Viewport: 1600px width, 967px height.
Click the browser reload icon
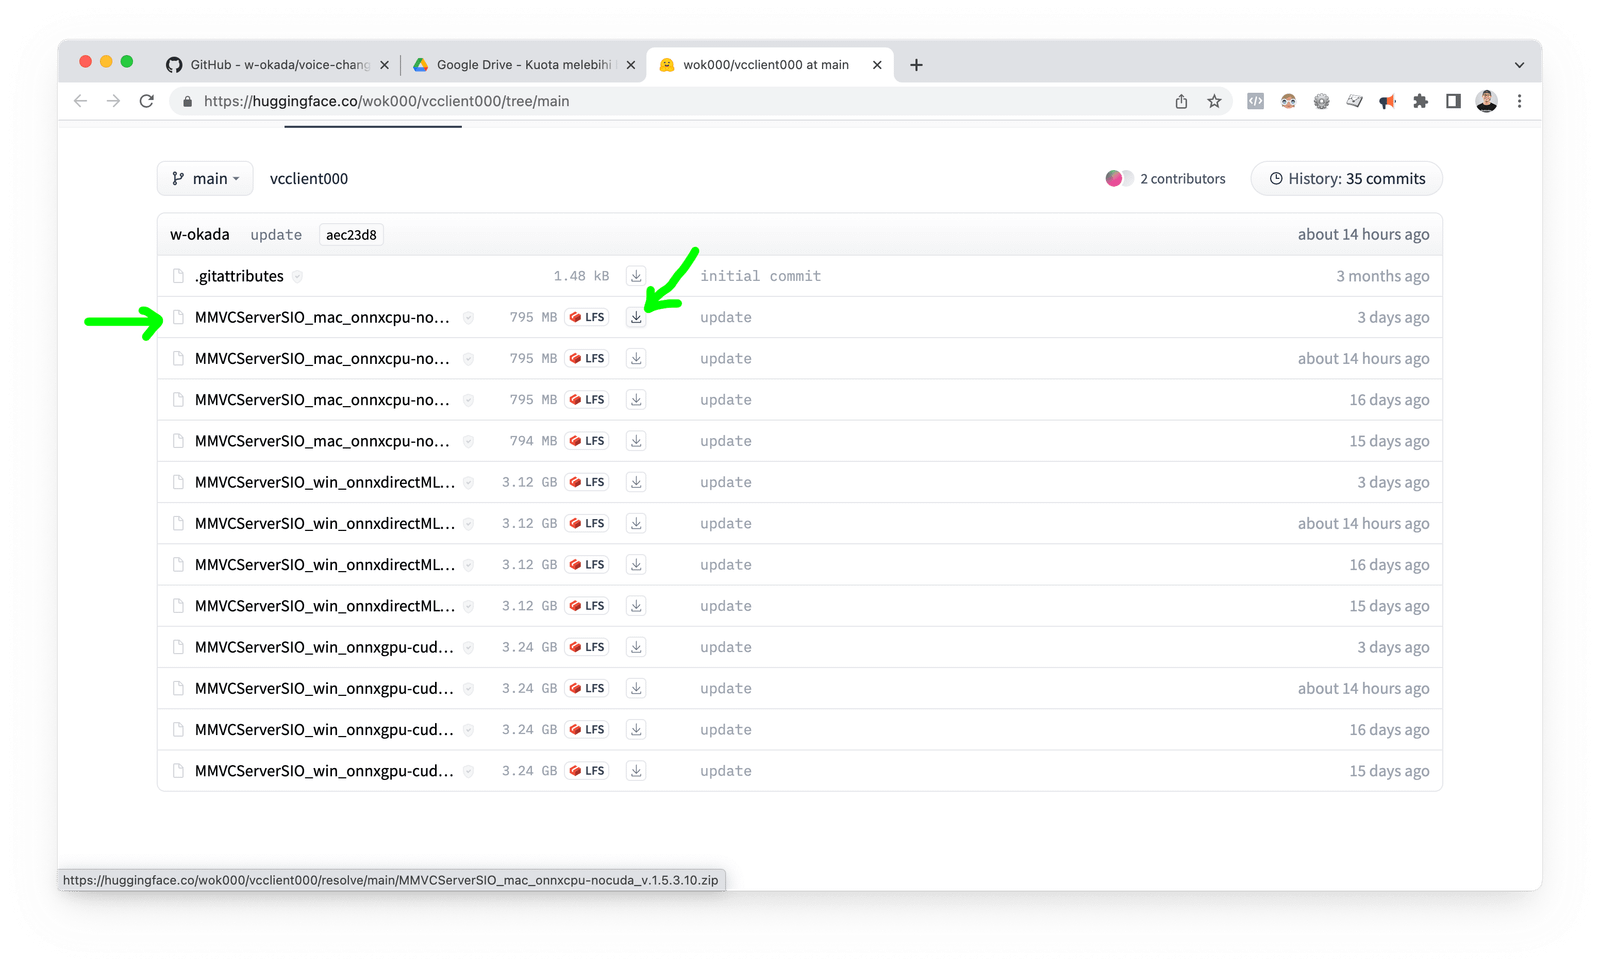click(147, 101)
